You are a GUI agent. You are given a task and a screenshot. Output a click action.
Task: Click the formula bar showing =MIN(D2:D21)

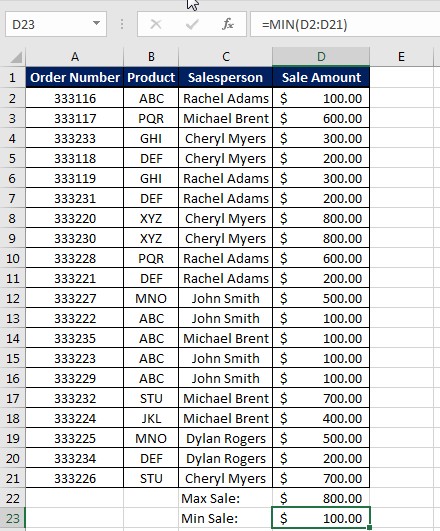(345, 24)
